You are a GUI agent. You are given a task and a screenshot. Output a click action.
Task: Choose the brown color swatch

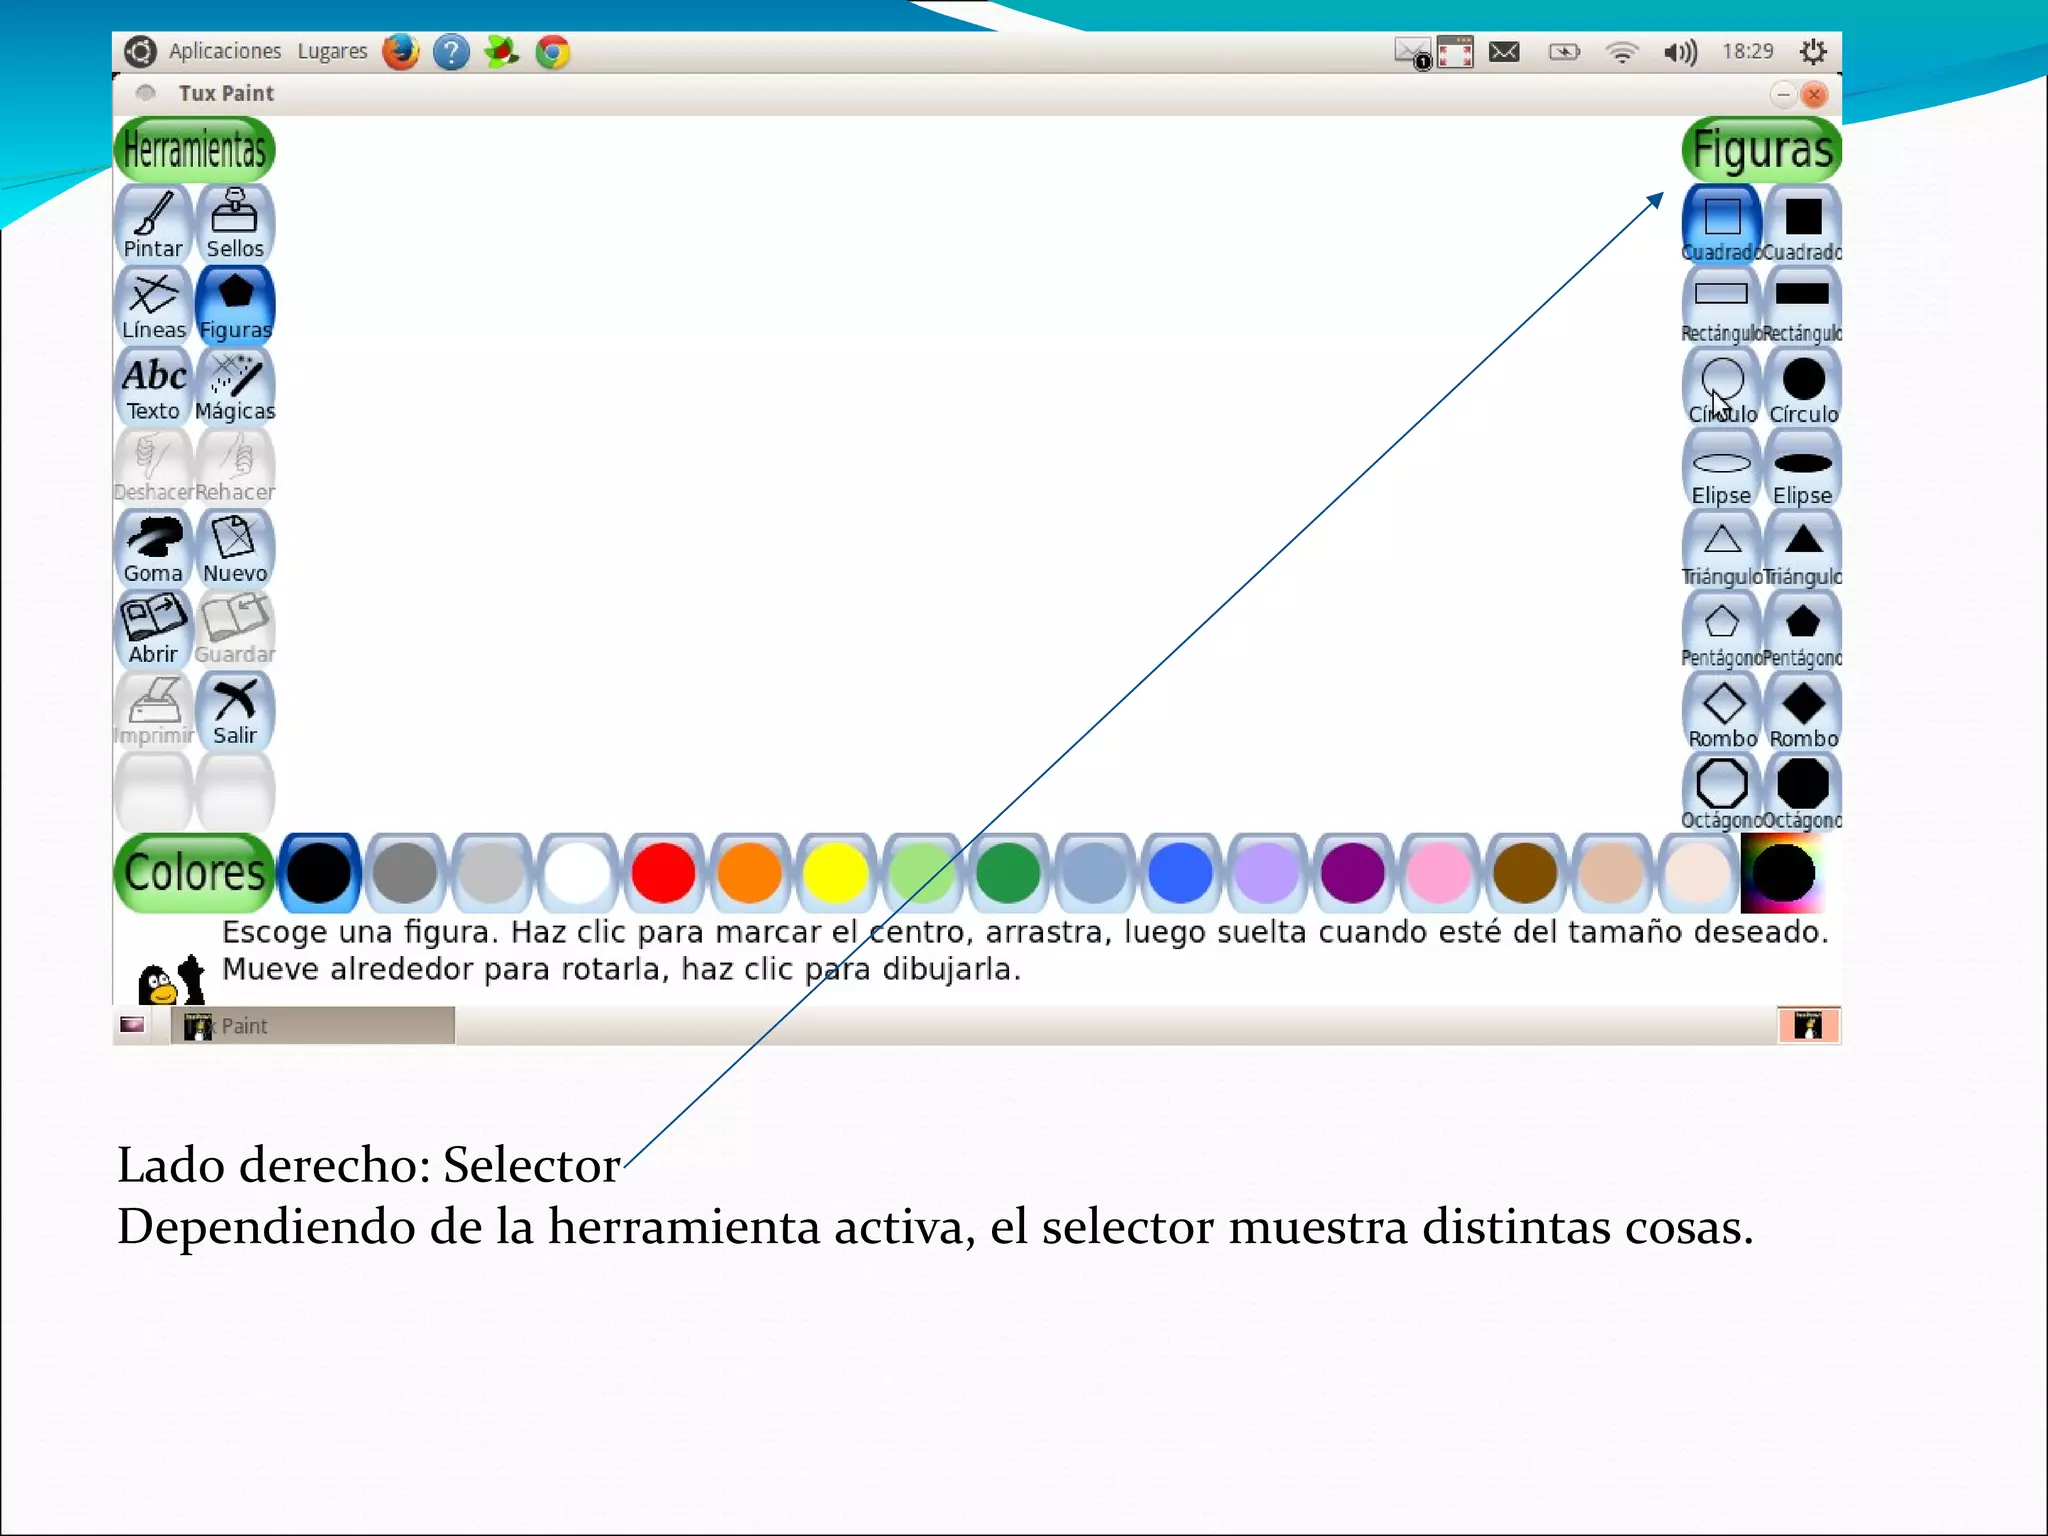tap(1525, 873)
